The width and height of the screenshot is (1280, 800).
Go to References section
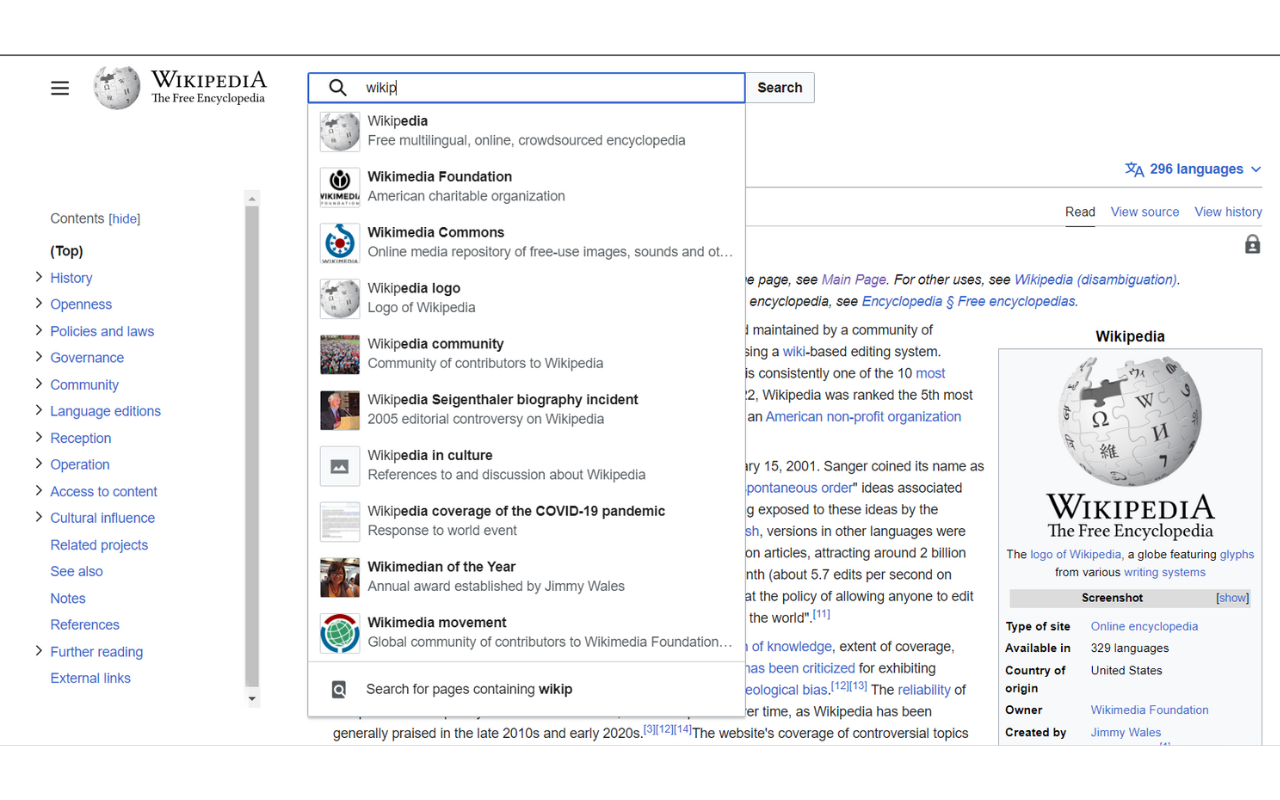point(85,625)
